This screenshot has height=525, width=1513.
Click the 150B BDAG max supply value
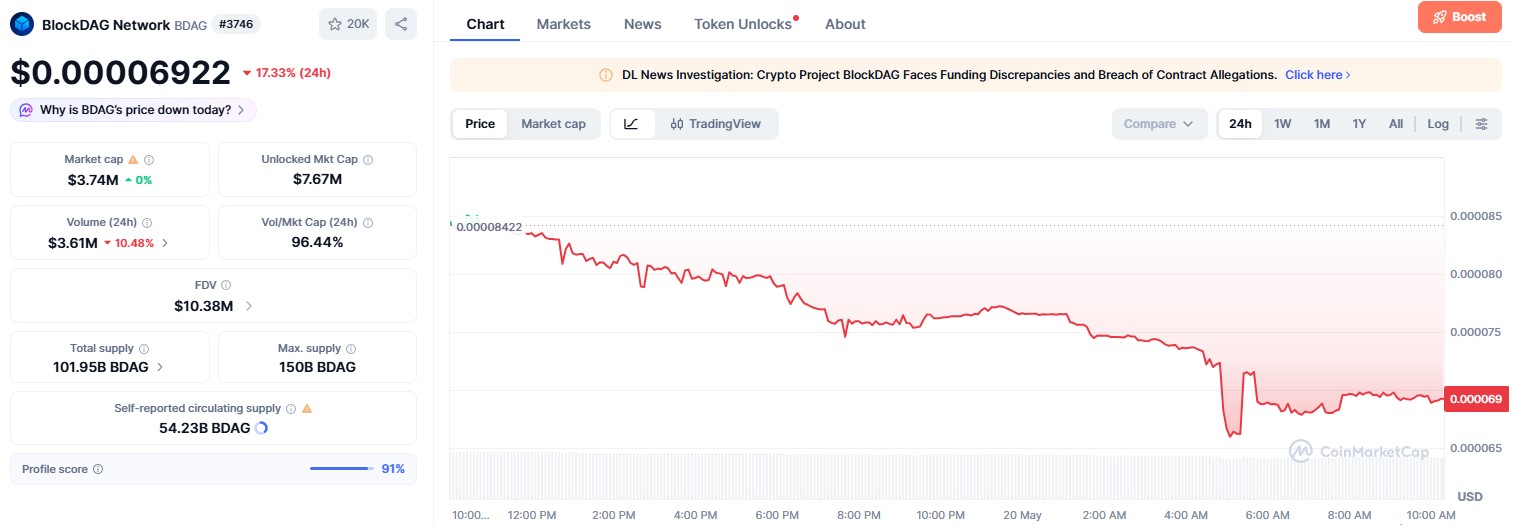point(317,367)
